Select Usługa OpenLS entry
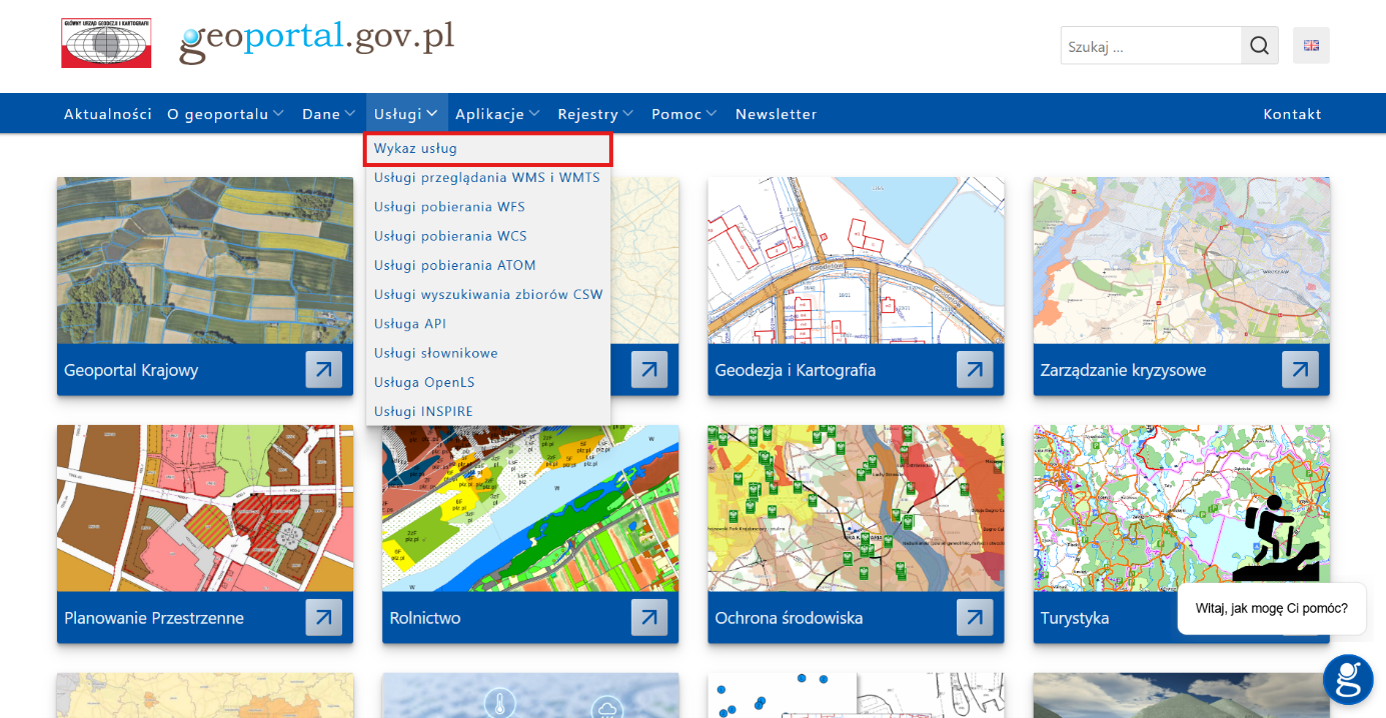This screenshot has height=718, width=1386. pos(488,382)
